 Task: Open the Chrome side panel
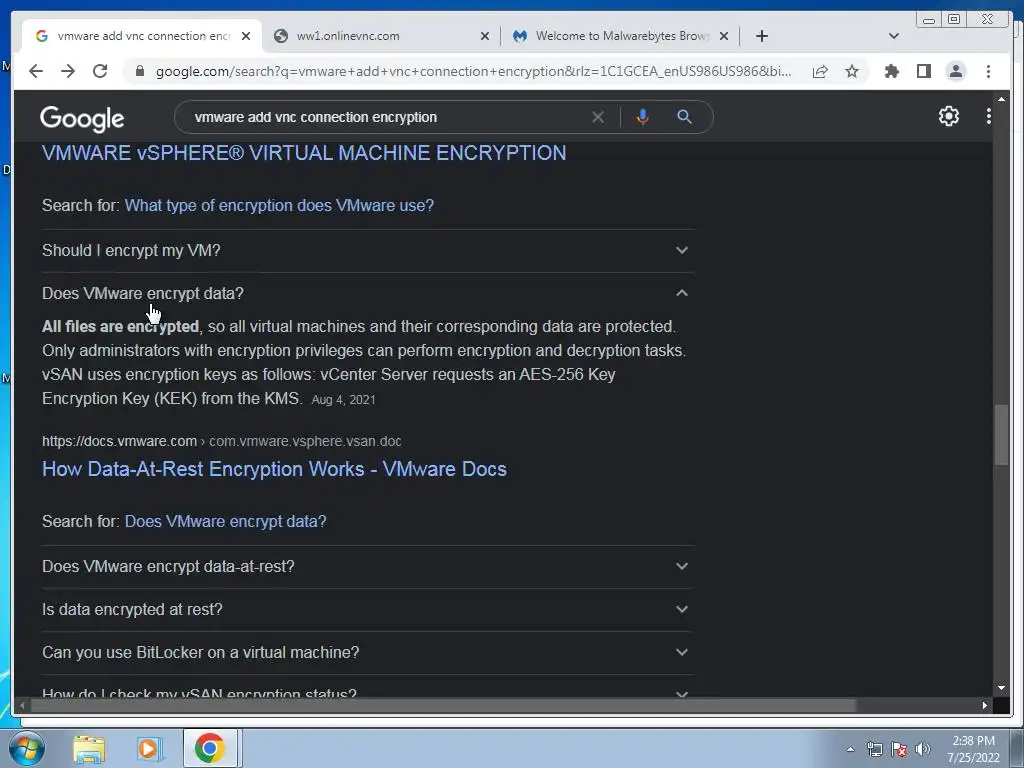(x=923, y=71)
